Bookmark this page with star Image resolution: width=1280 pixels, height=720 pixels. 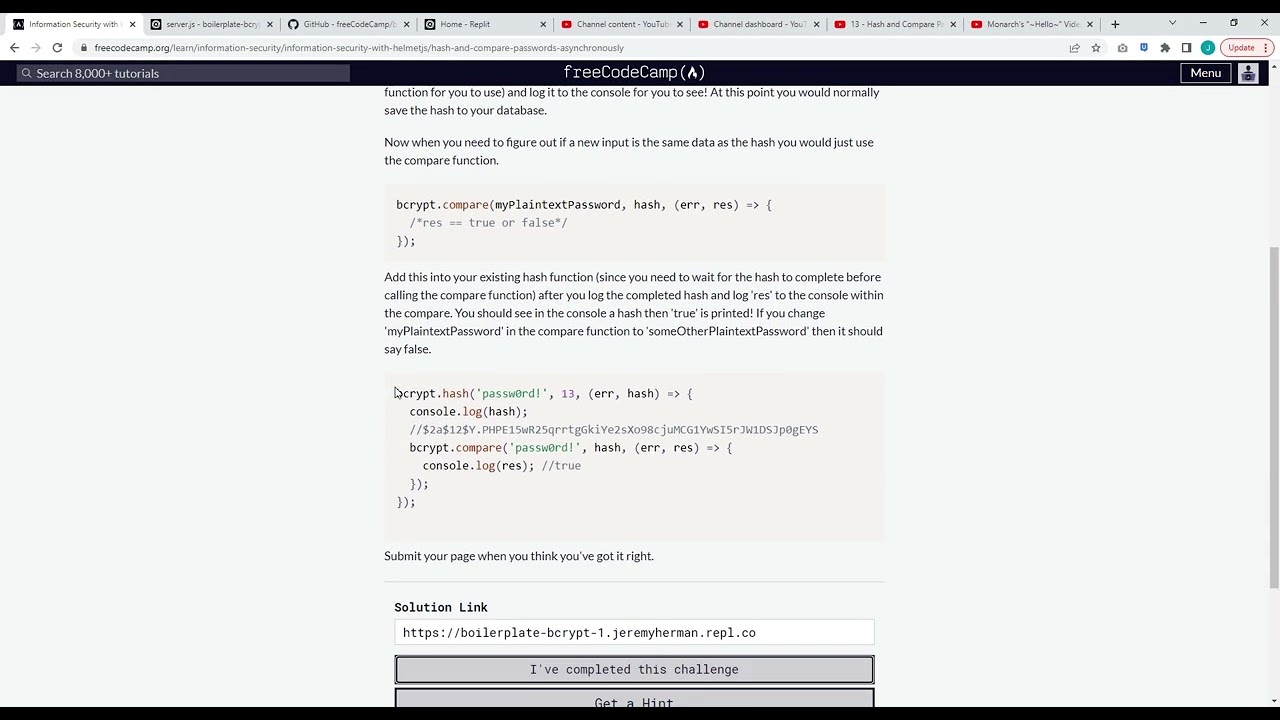(x=1096, y=48)
